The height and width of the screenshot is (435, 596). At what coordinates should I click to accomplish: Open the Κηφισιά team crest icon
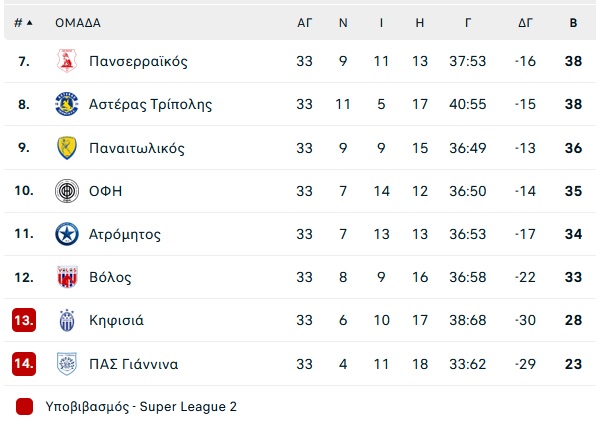67,320
